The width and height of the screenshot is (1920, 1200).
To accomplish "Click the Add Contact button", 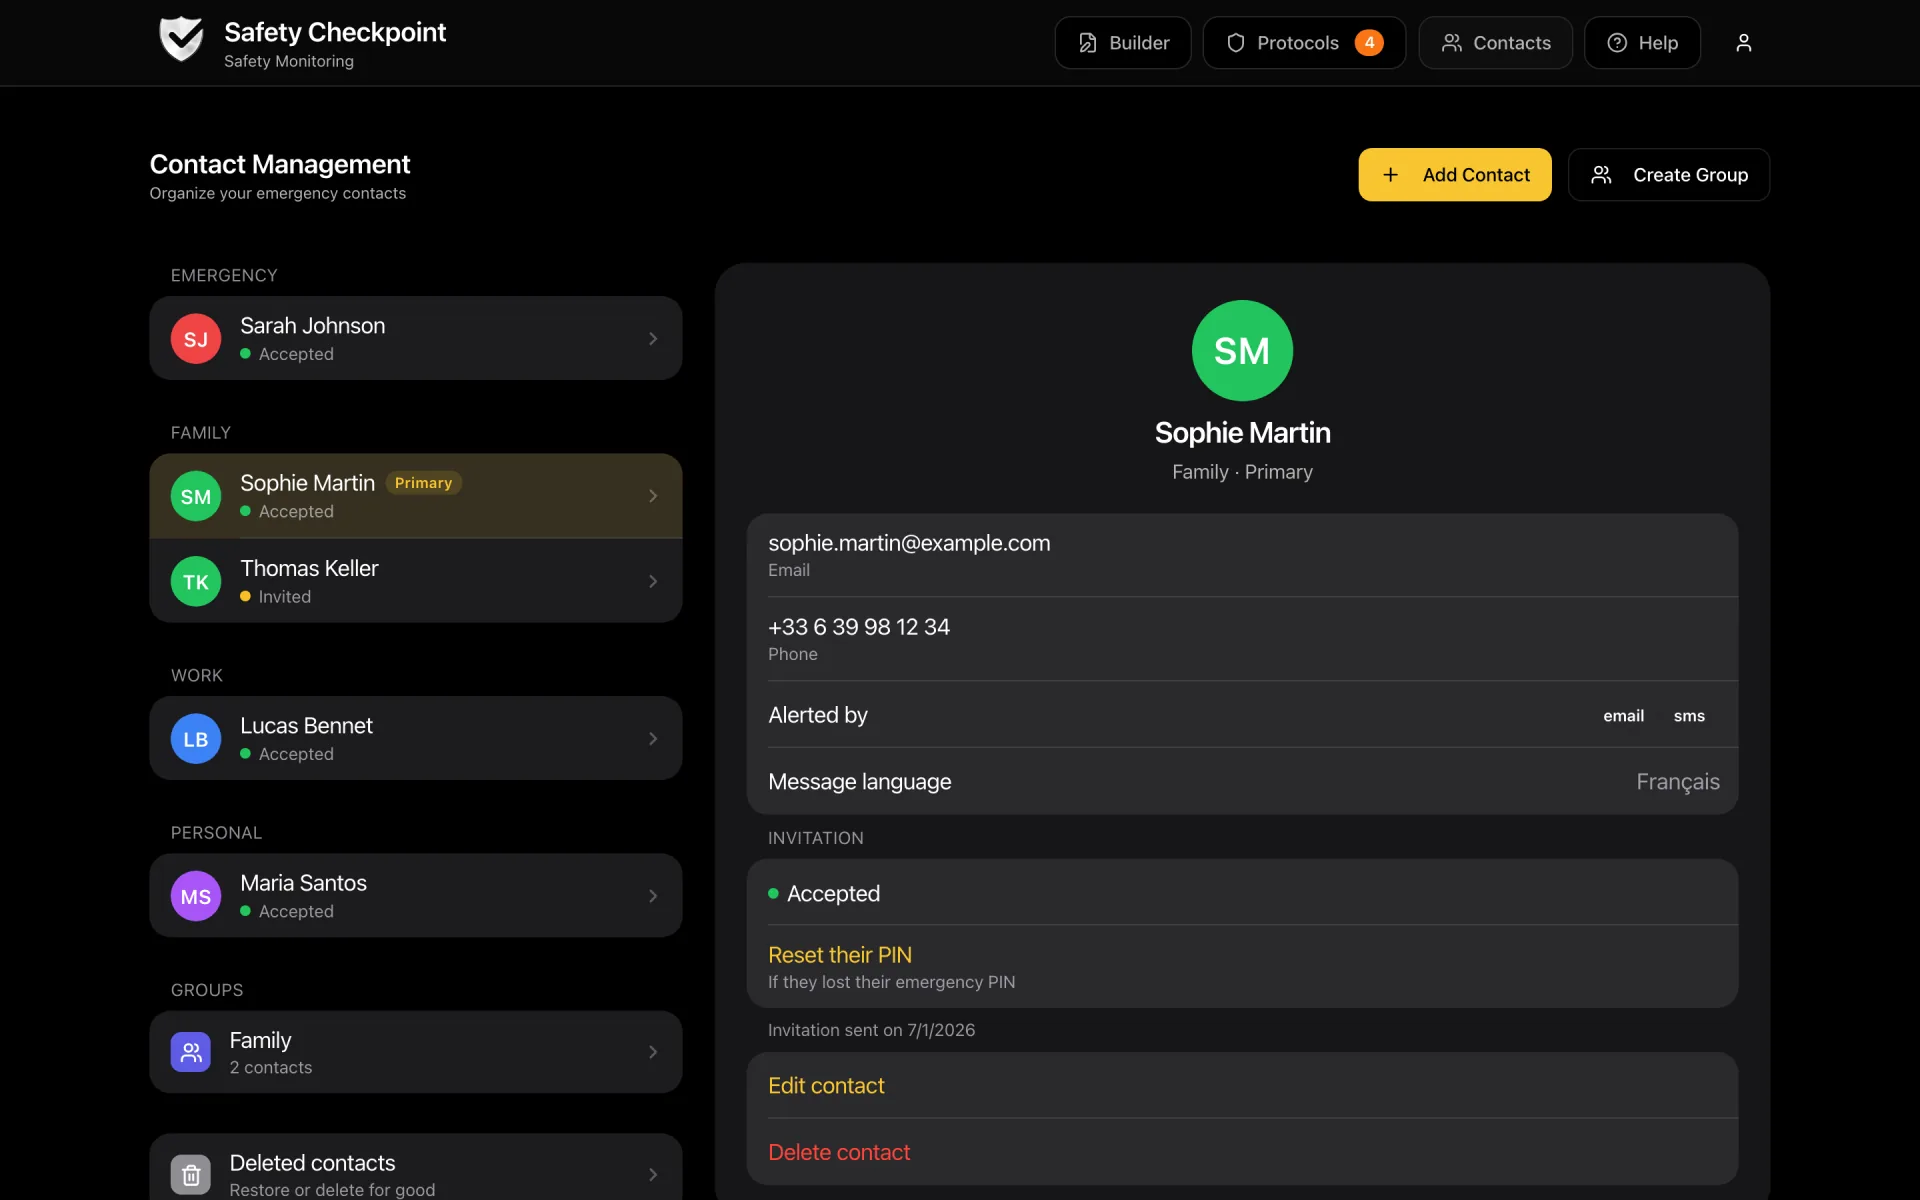I will point(1455,175).
